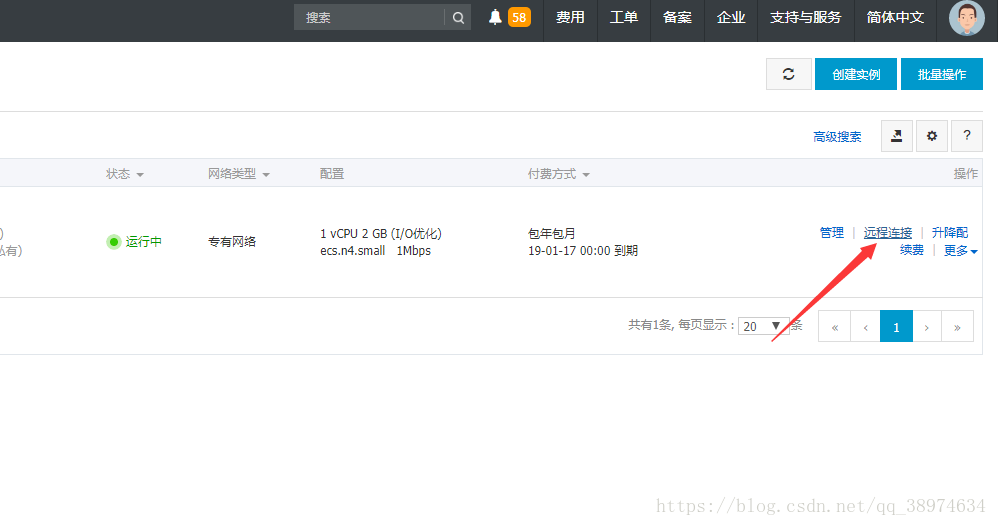Select page 1
Image resolution: width=998 pixels, height=526 pixels.
pos(896,326)
